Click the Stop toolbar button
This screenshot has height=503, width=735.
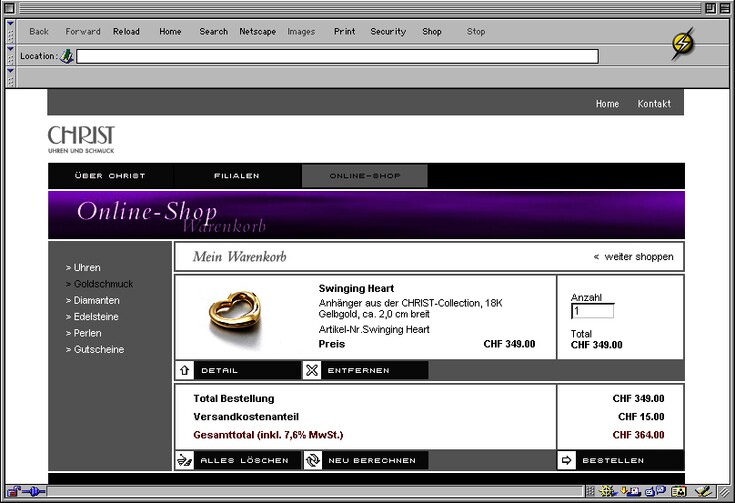coord(476,31)
